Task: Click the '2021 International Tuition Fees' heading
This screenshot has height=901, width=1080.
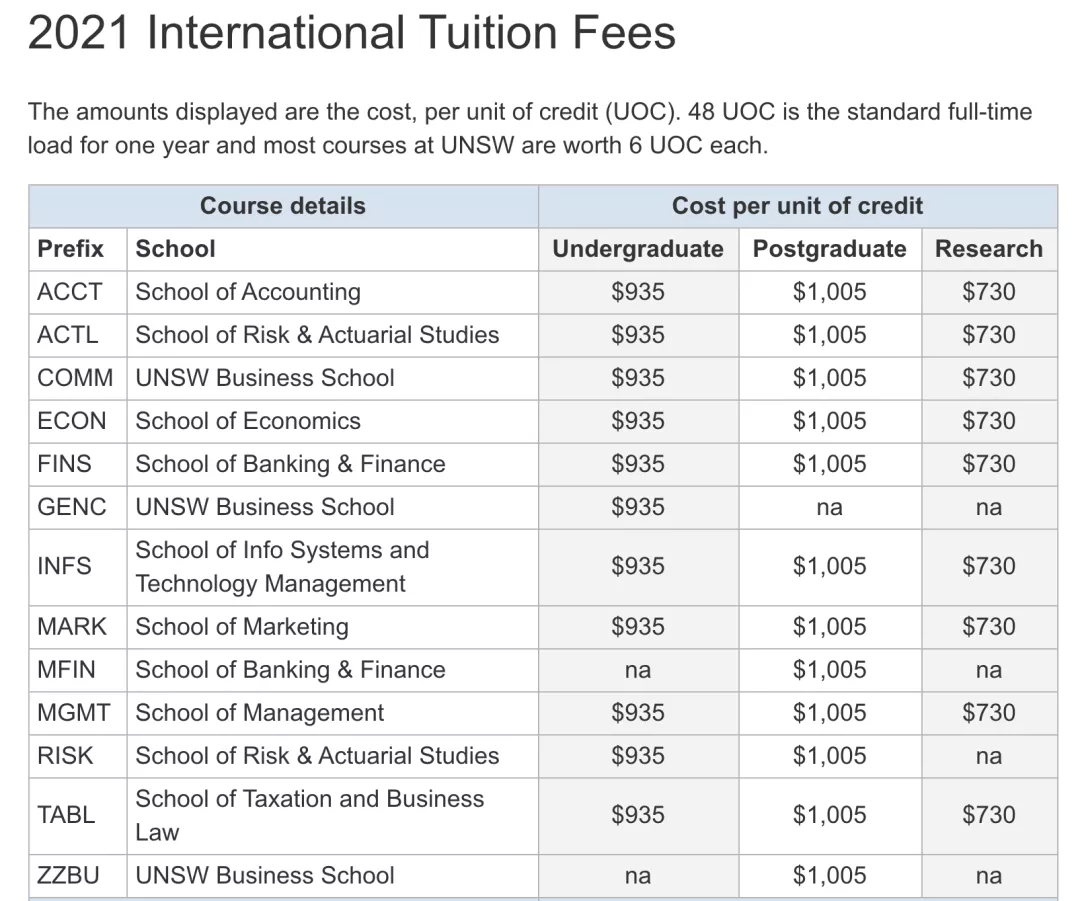Action: click(x=351, y=33)
